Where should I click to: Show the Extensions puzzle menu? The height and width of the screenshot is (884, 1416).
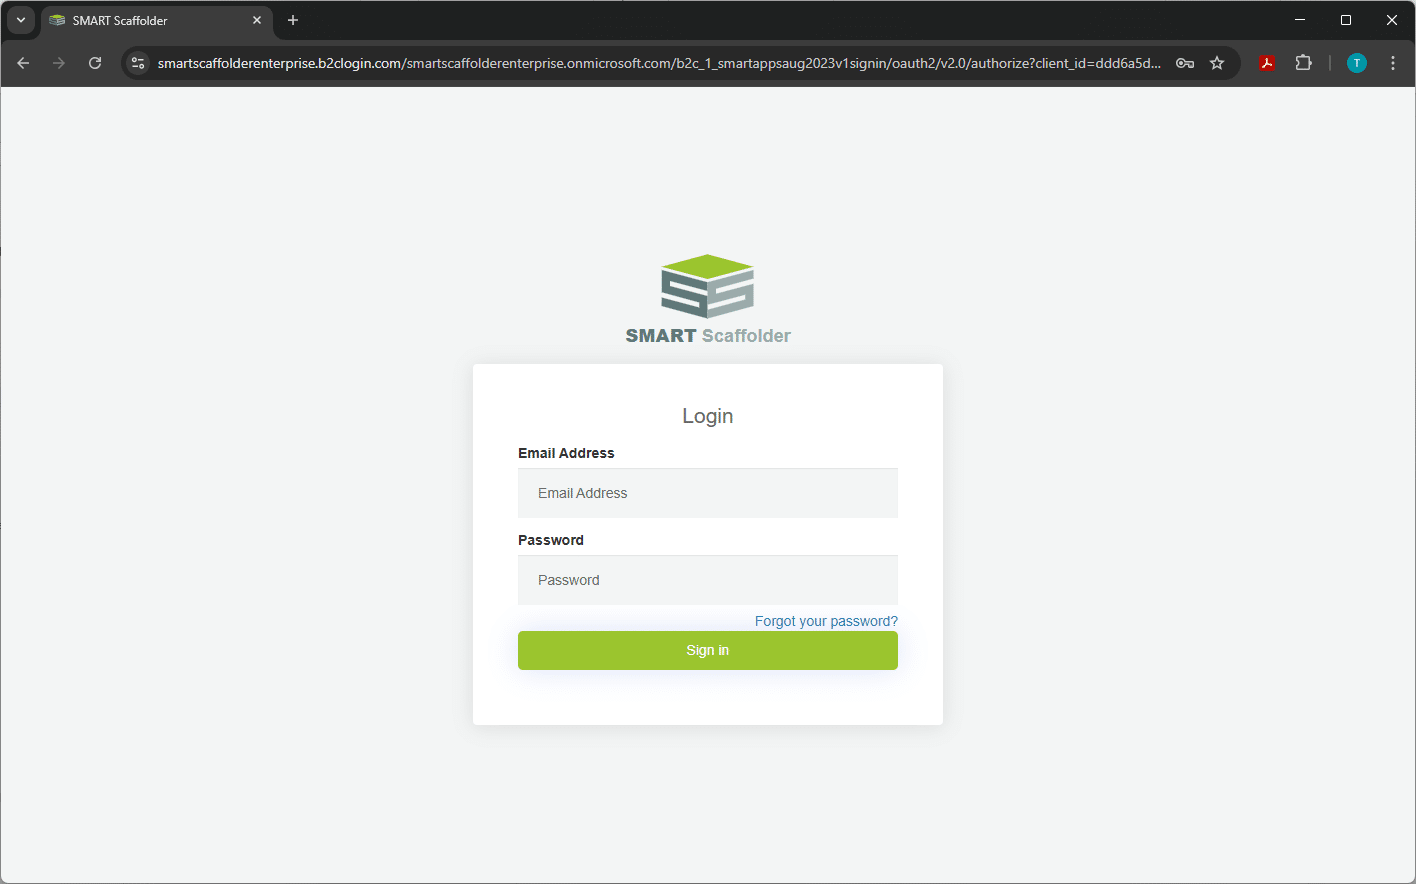coord(1303,63)
